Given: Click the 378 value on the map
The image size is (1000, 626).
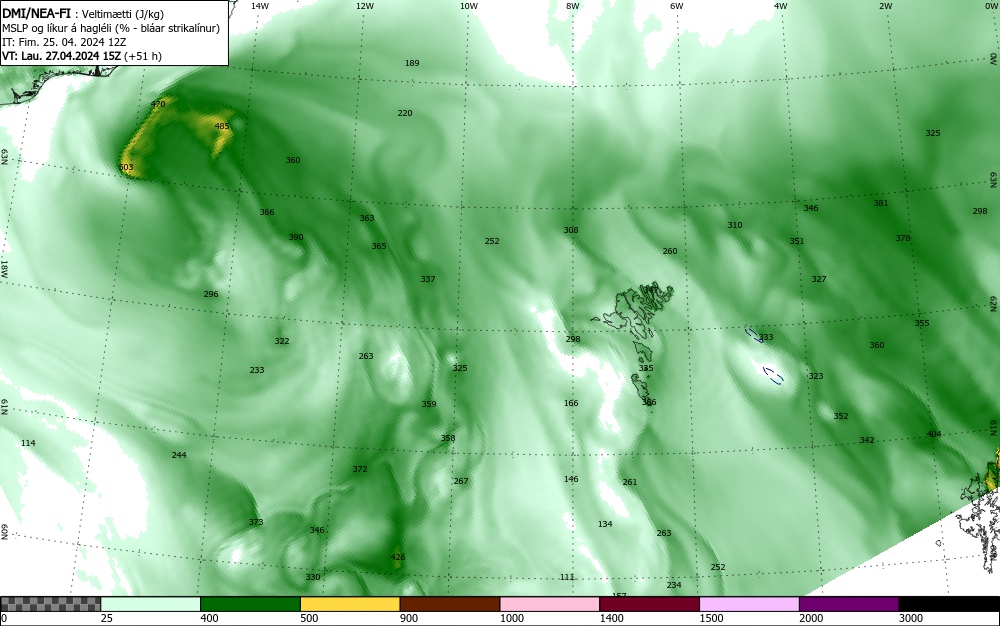Looking at the screenshot, I should point(903,238).
